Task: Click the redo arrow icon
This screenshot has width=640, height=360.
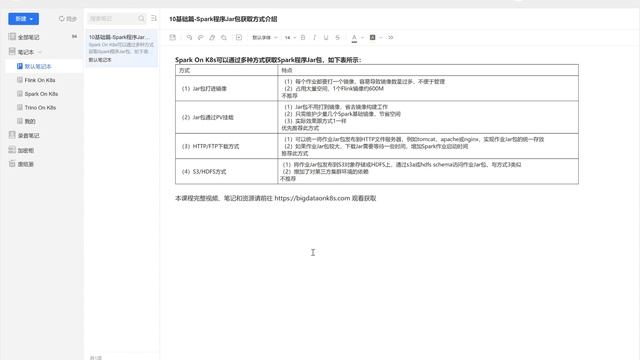Action: [200, 38]
